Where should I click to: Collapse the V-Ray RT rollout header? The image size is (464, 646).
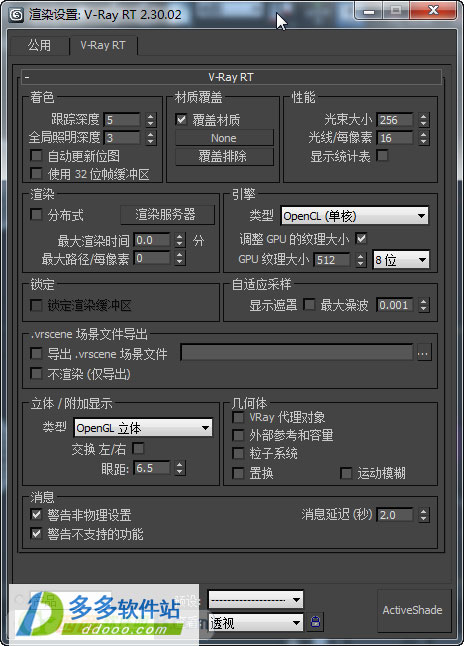pyautogui.click(x=231, y=77)
